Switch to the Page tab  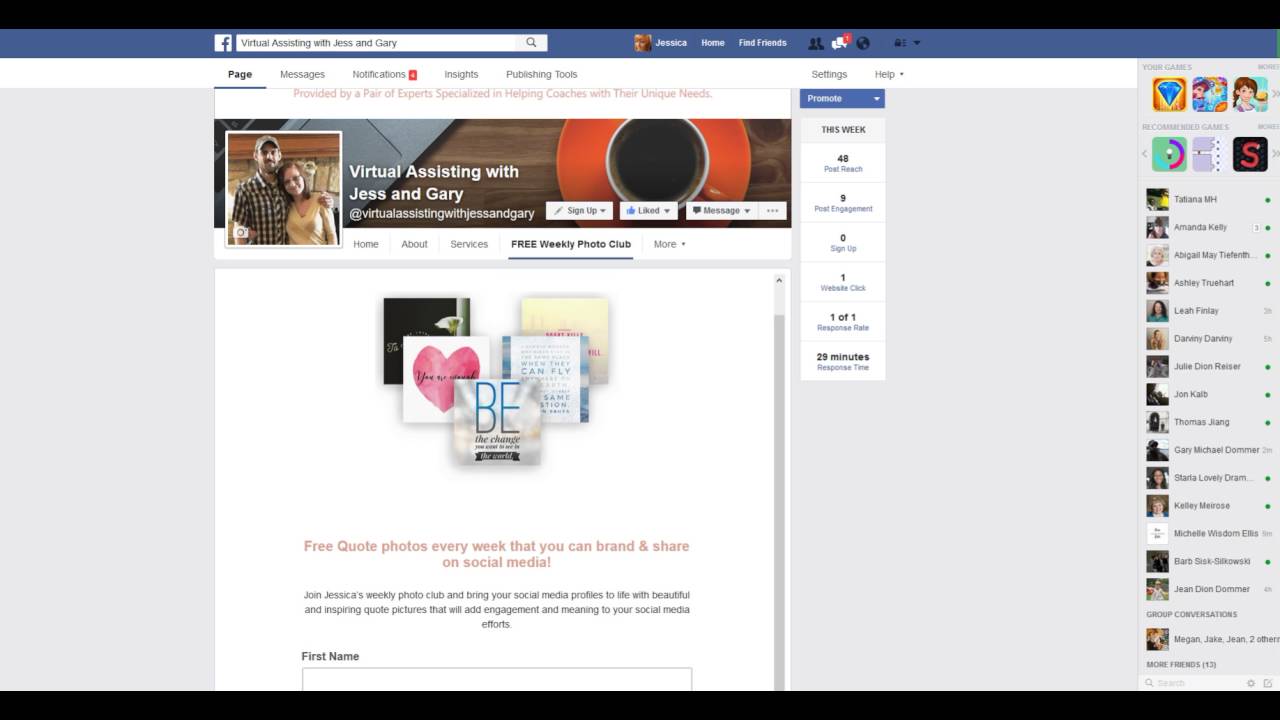click(240, 74)
